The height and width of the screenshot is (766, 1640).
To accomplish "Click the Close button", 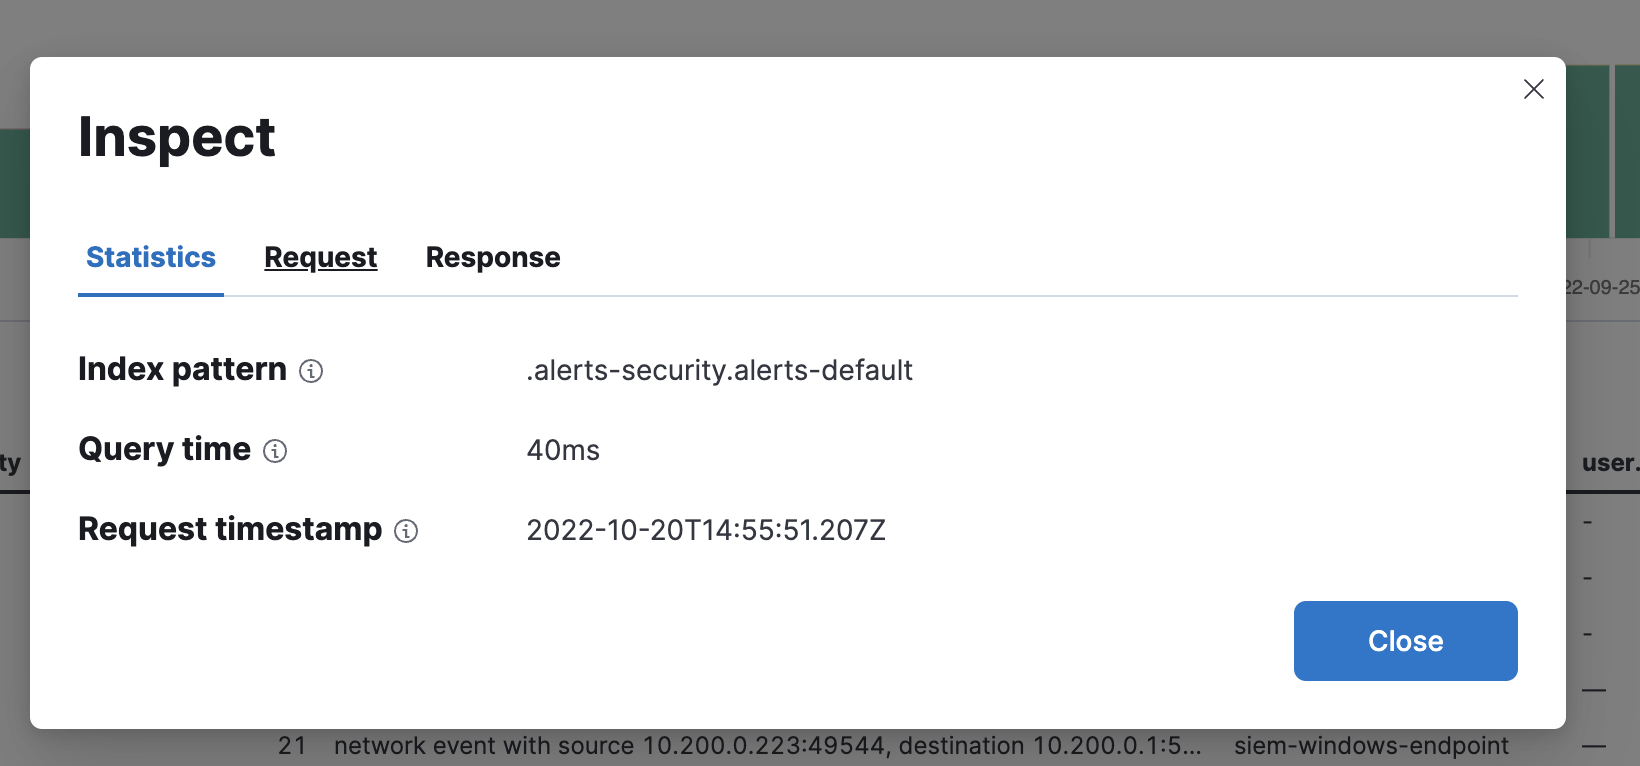I will tap(1405, 641).
